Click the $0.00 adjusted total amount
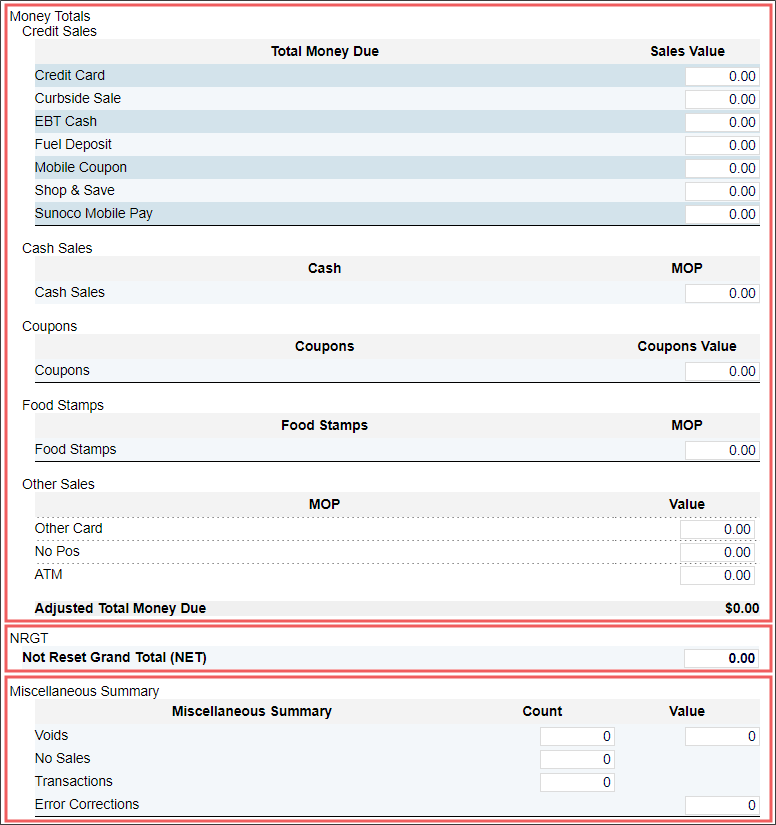The width and height of the screenshot is (776, 825). pyautogui.click(x=742, y=609)
